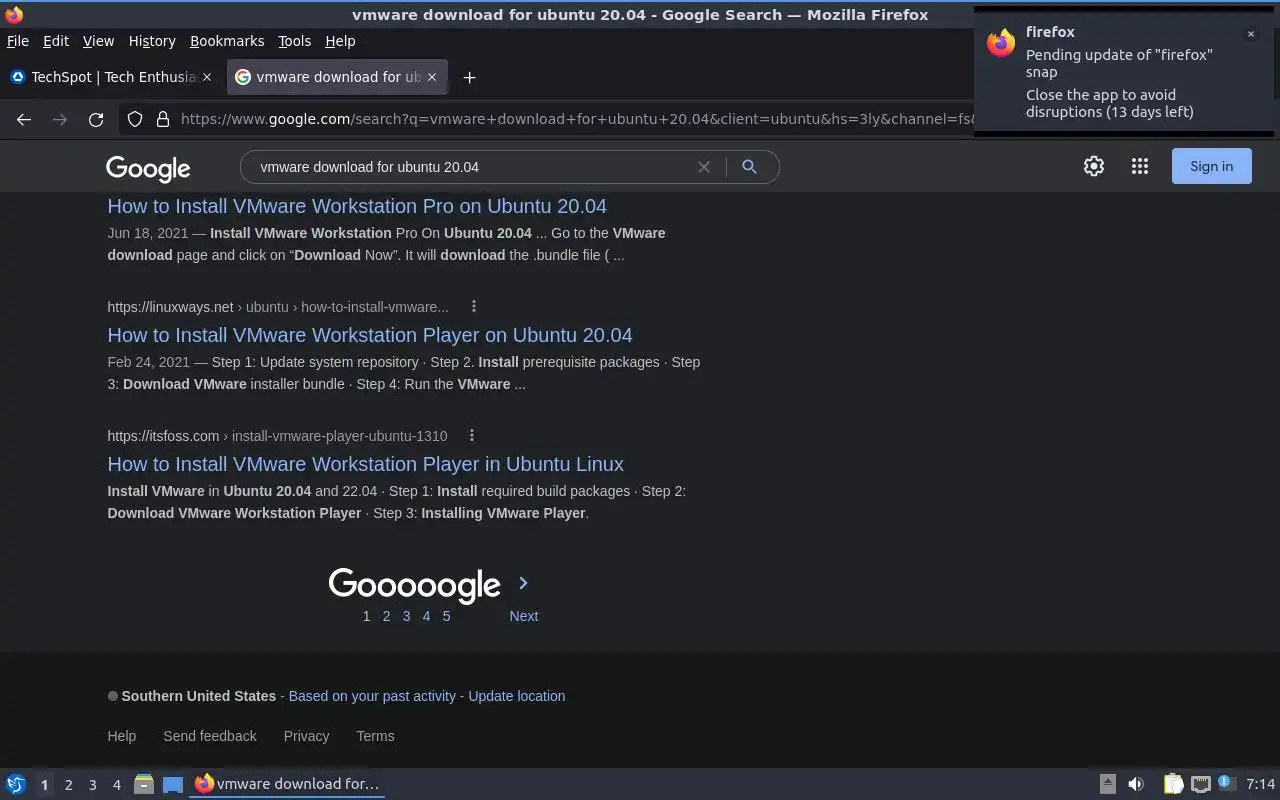Screen dimensions: 1280x800
Task: Go back with the browser back arrow
Action: [x=24, y=119]
